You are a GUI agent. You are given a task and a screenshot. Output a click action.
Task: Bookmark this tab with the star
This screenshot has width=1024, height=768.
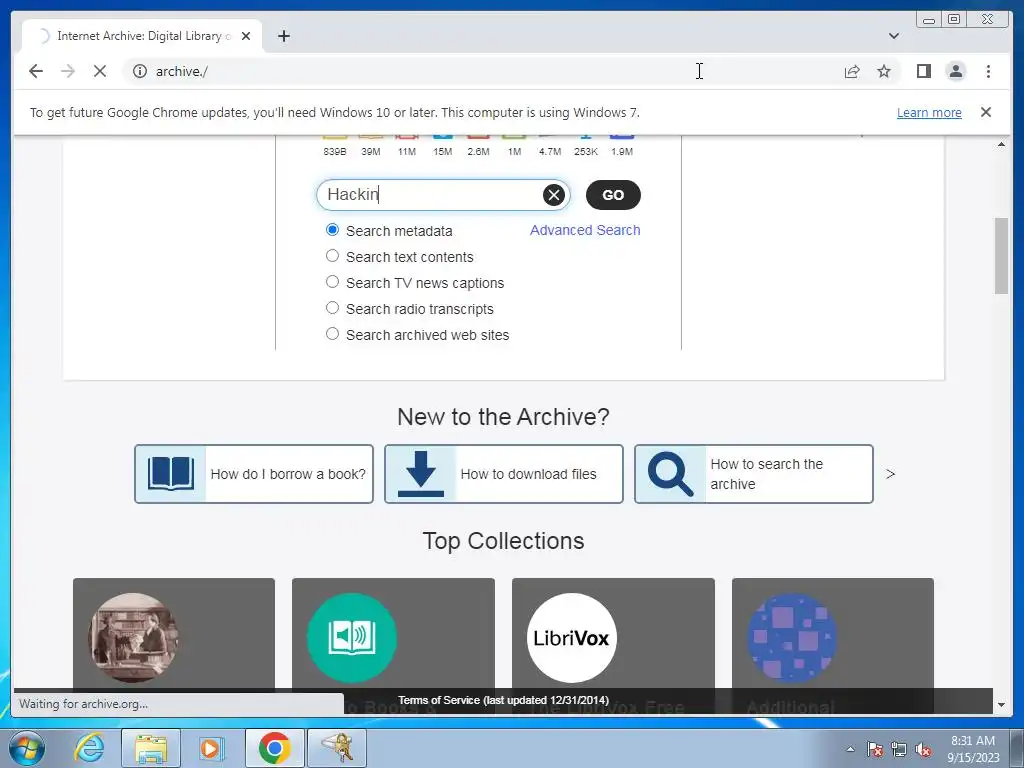click(x=884, y=71)
